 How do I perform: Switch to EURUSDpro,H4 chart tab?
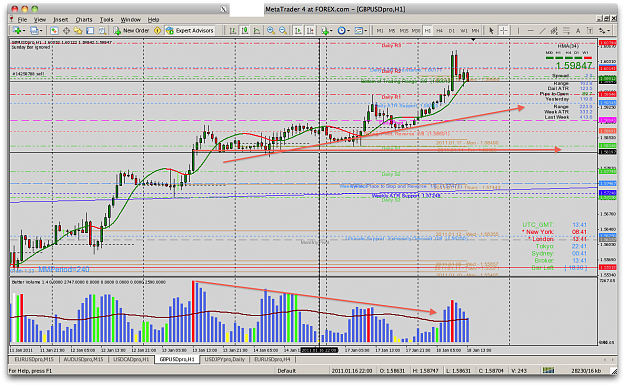(x=272, y=359)
